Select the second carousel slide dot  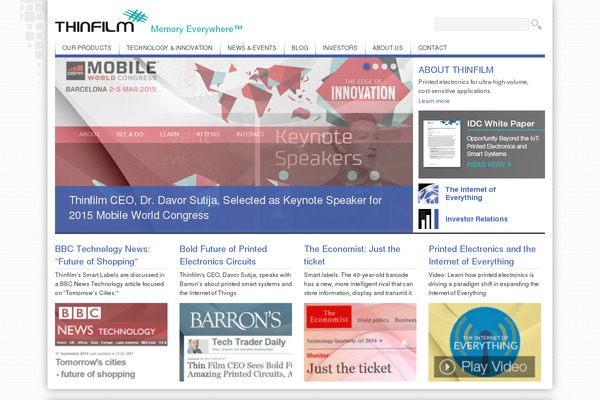[x=376, y=67]
